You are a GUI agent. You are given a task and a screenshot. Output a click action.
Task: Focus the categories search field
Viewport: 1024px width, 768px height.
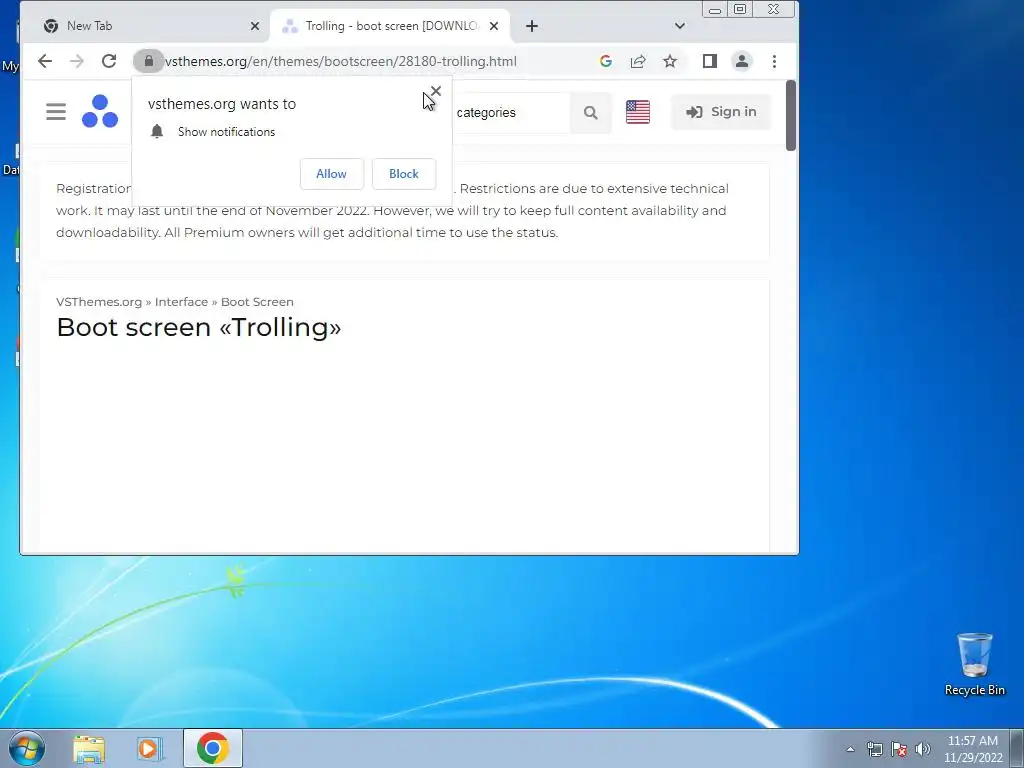(x=511, y=112)
